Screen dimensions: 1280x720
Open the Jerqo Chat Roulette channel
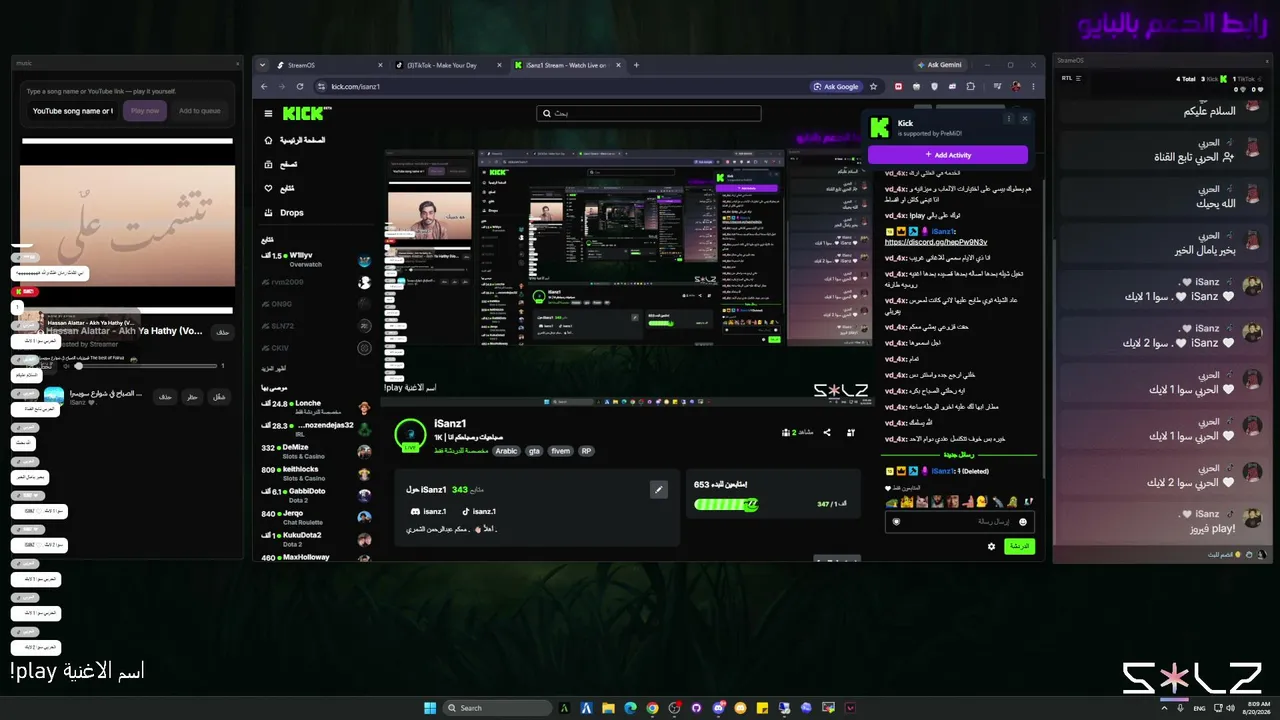click(316, 517)
